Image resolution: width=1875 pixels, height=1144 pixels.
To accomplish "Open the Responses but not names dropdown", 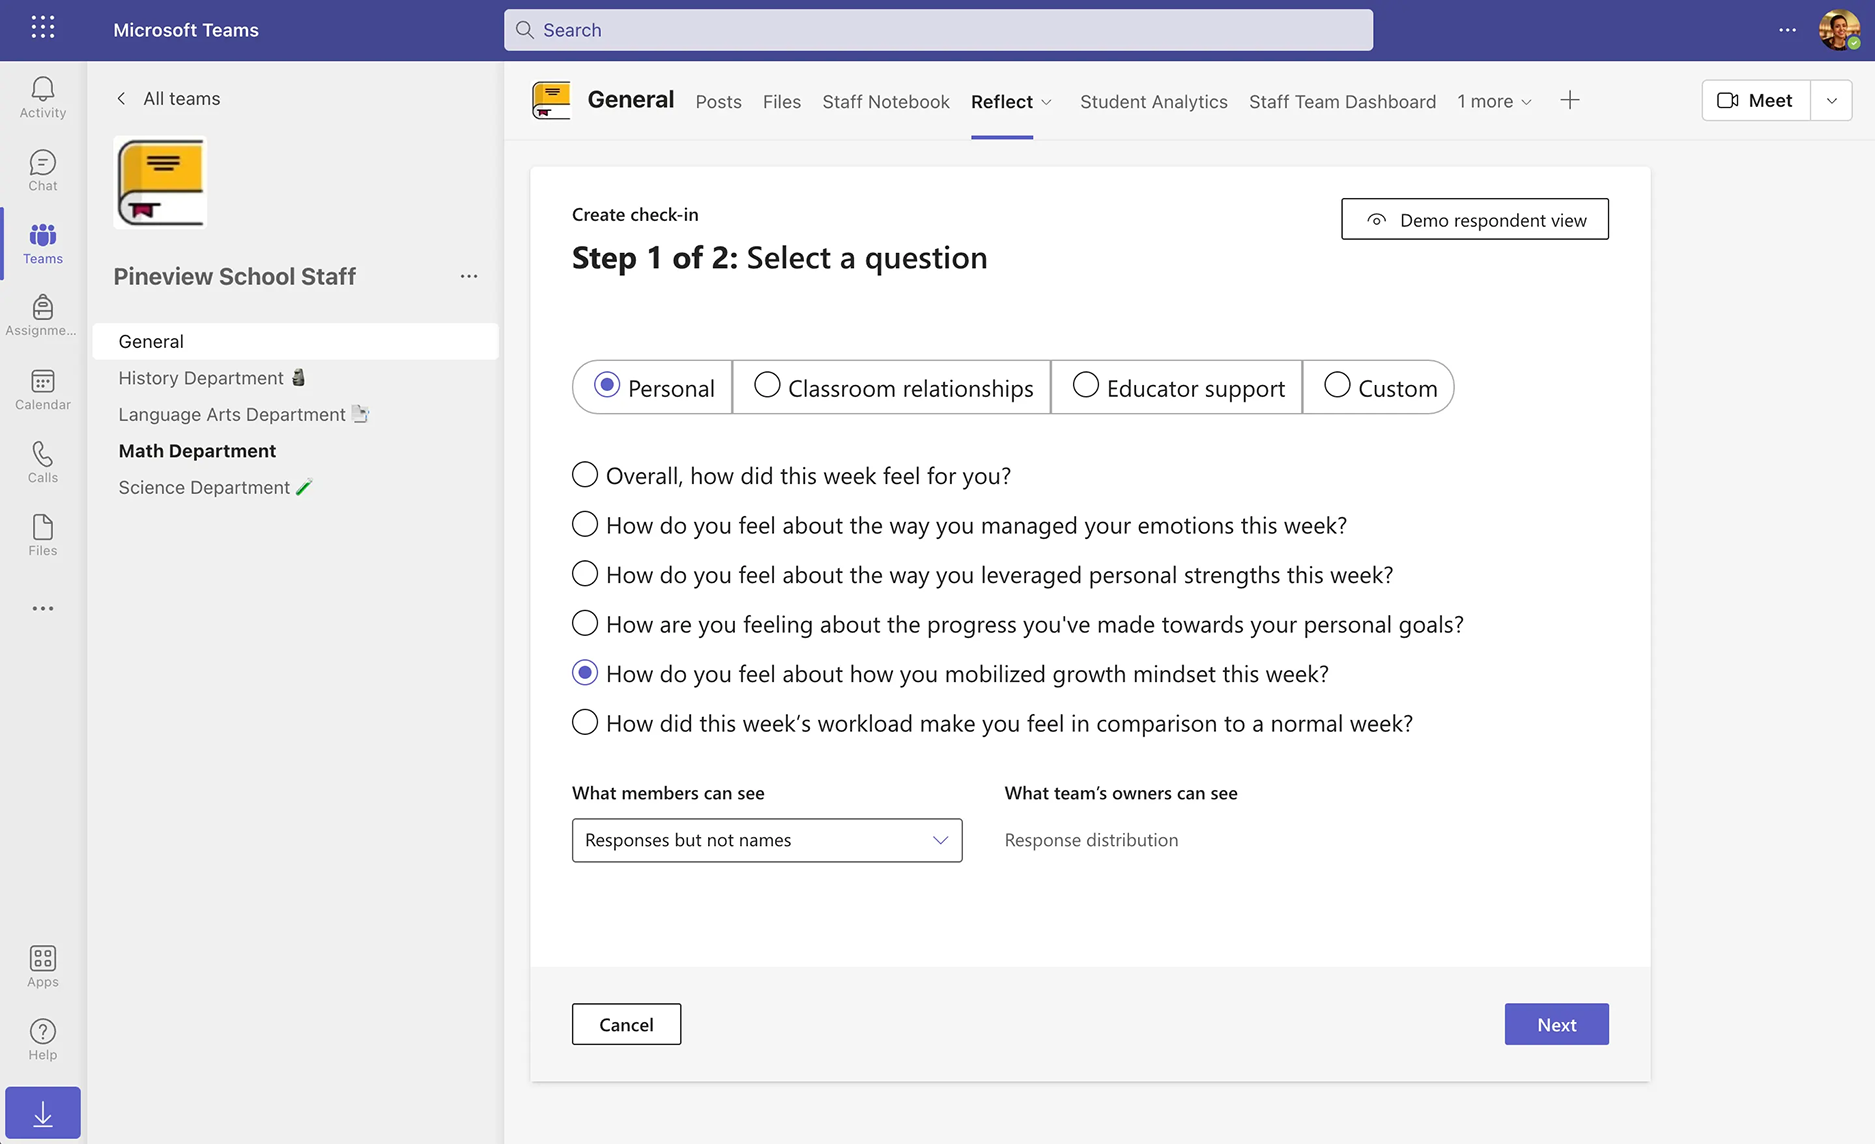I will tap(766, 840).
